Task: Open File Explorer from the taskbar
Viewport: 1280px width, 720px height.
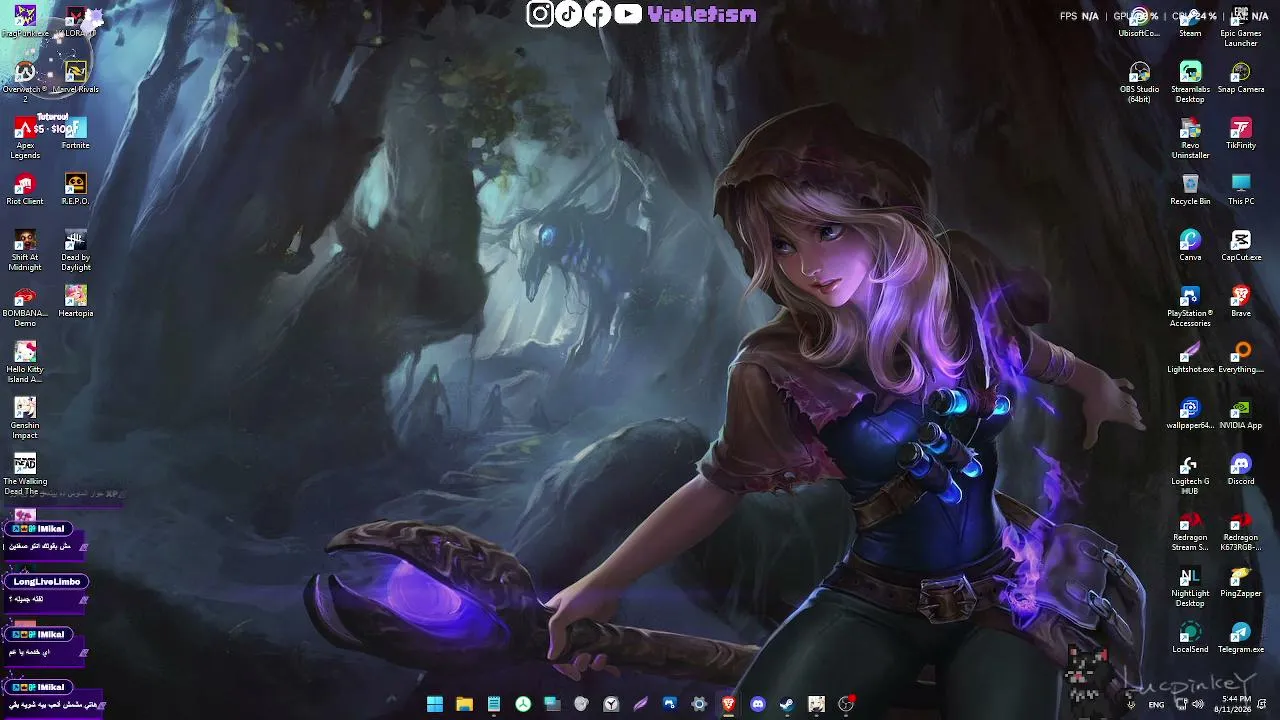Action: pyautogui.click(x=464, y=704)
